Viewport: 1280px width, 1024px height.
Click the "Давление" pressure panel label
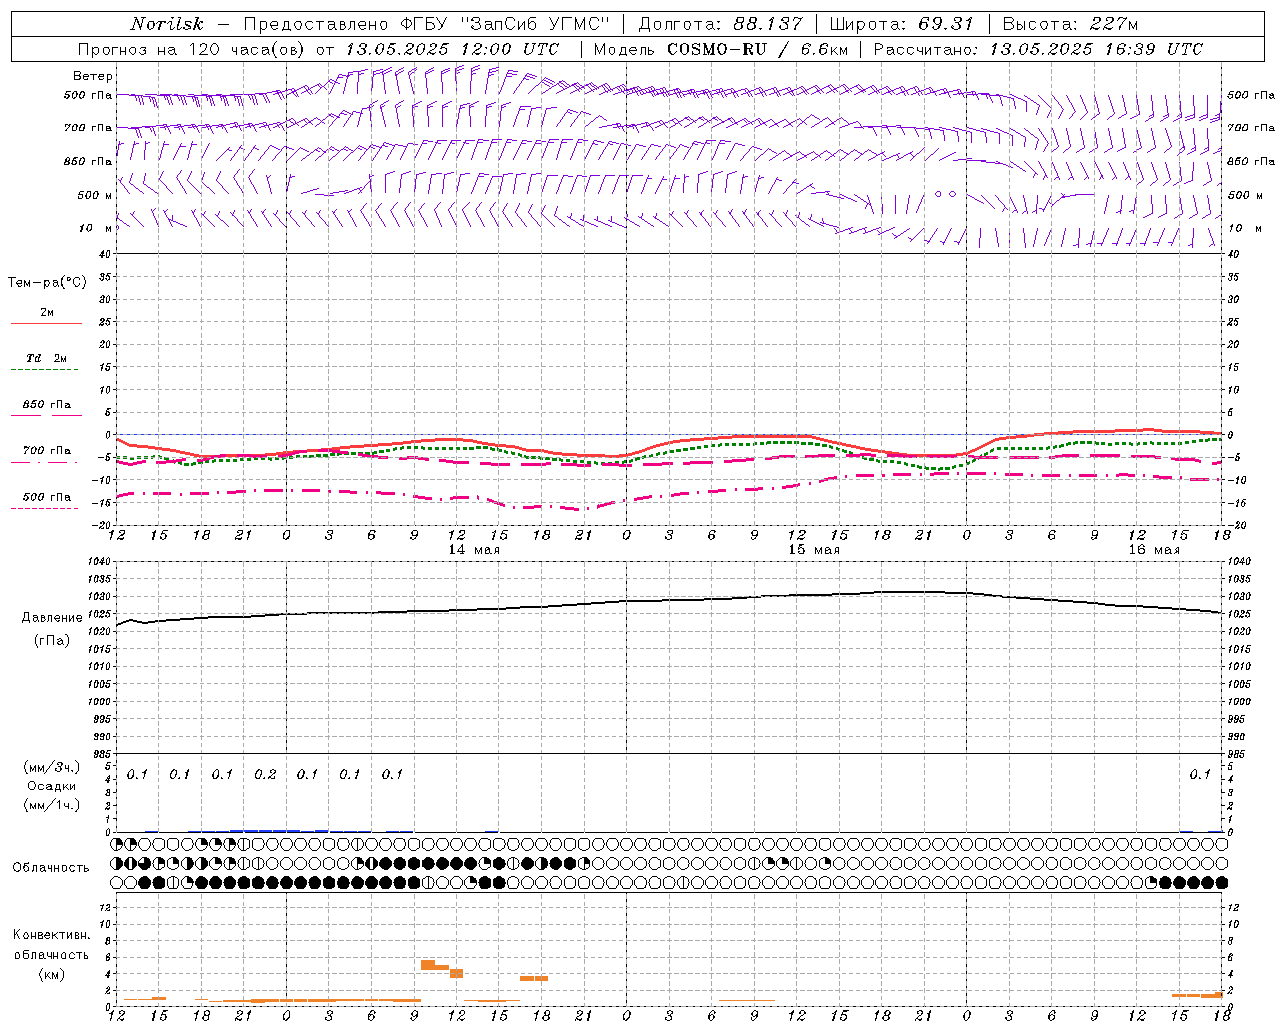[52, 618]
